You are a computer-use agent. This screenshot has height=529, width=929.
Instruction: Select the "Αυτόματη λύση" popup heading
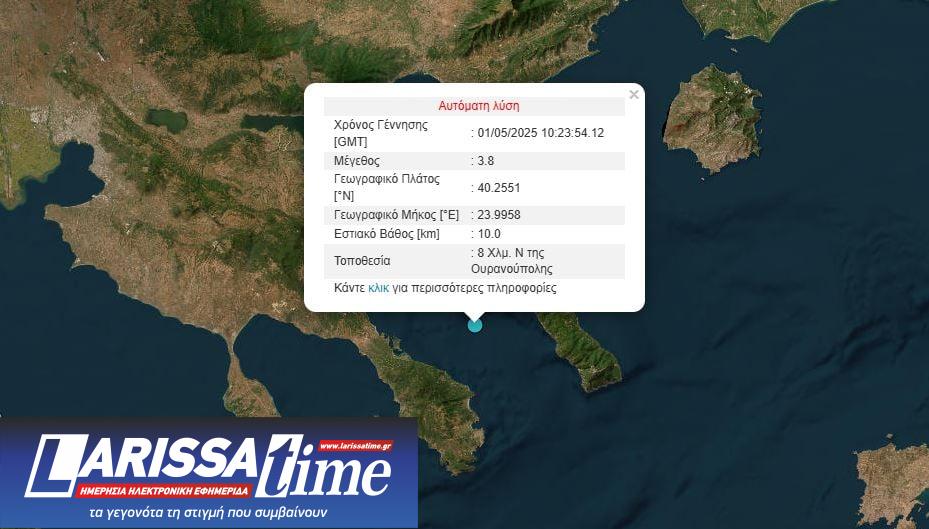[x=478, y=105]
